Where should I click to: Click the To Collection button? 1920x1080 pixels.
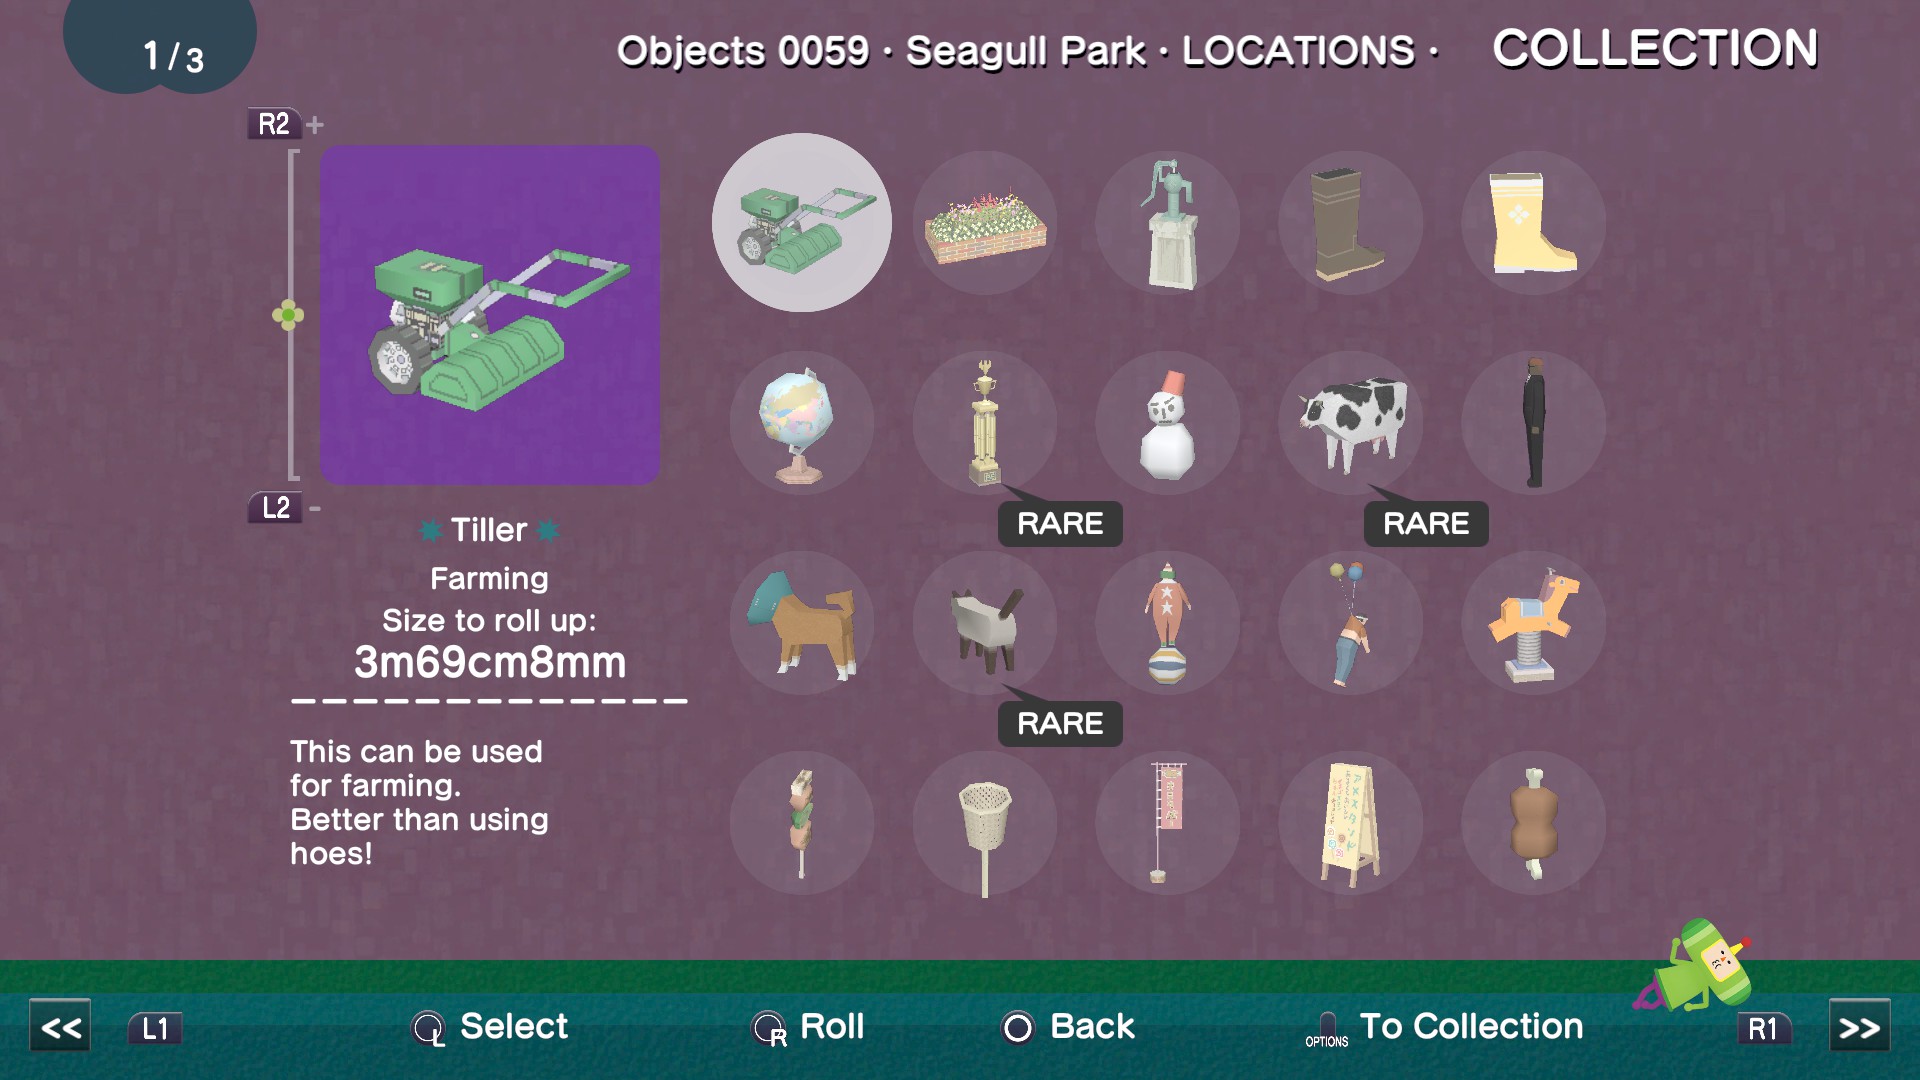1444,1027
